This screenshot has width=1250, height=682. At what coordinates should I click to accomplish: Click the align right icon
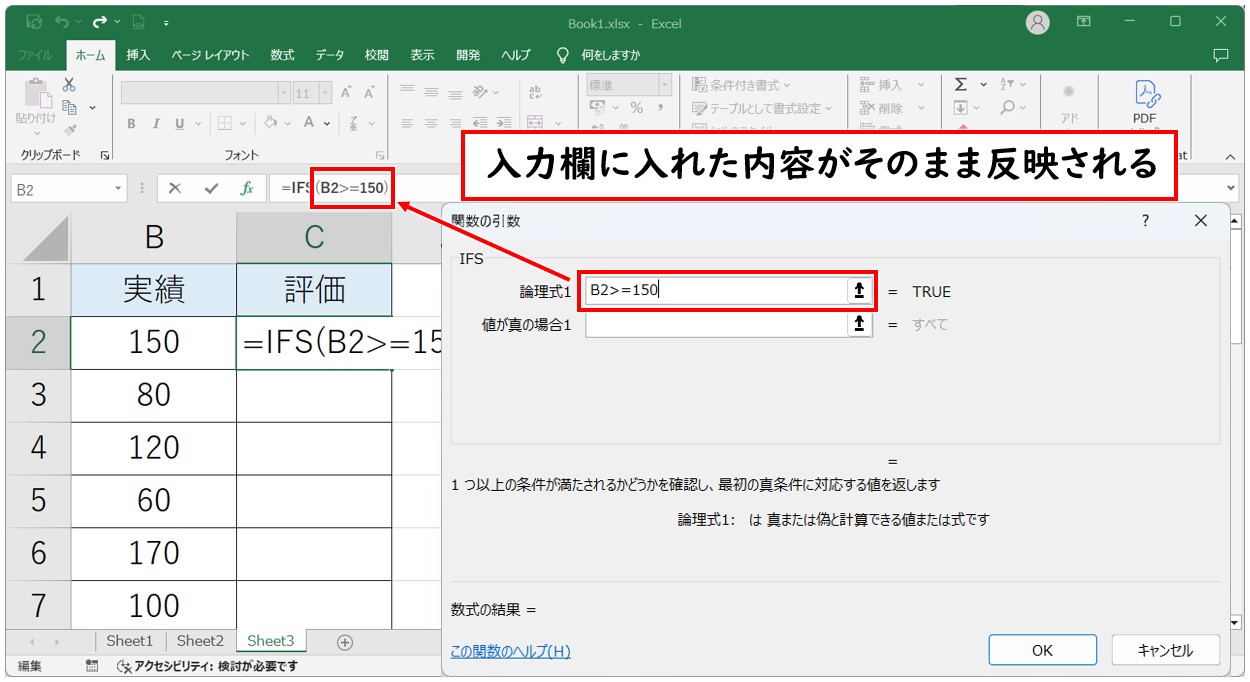[x=455, y=124]
